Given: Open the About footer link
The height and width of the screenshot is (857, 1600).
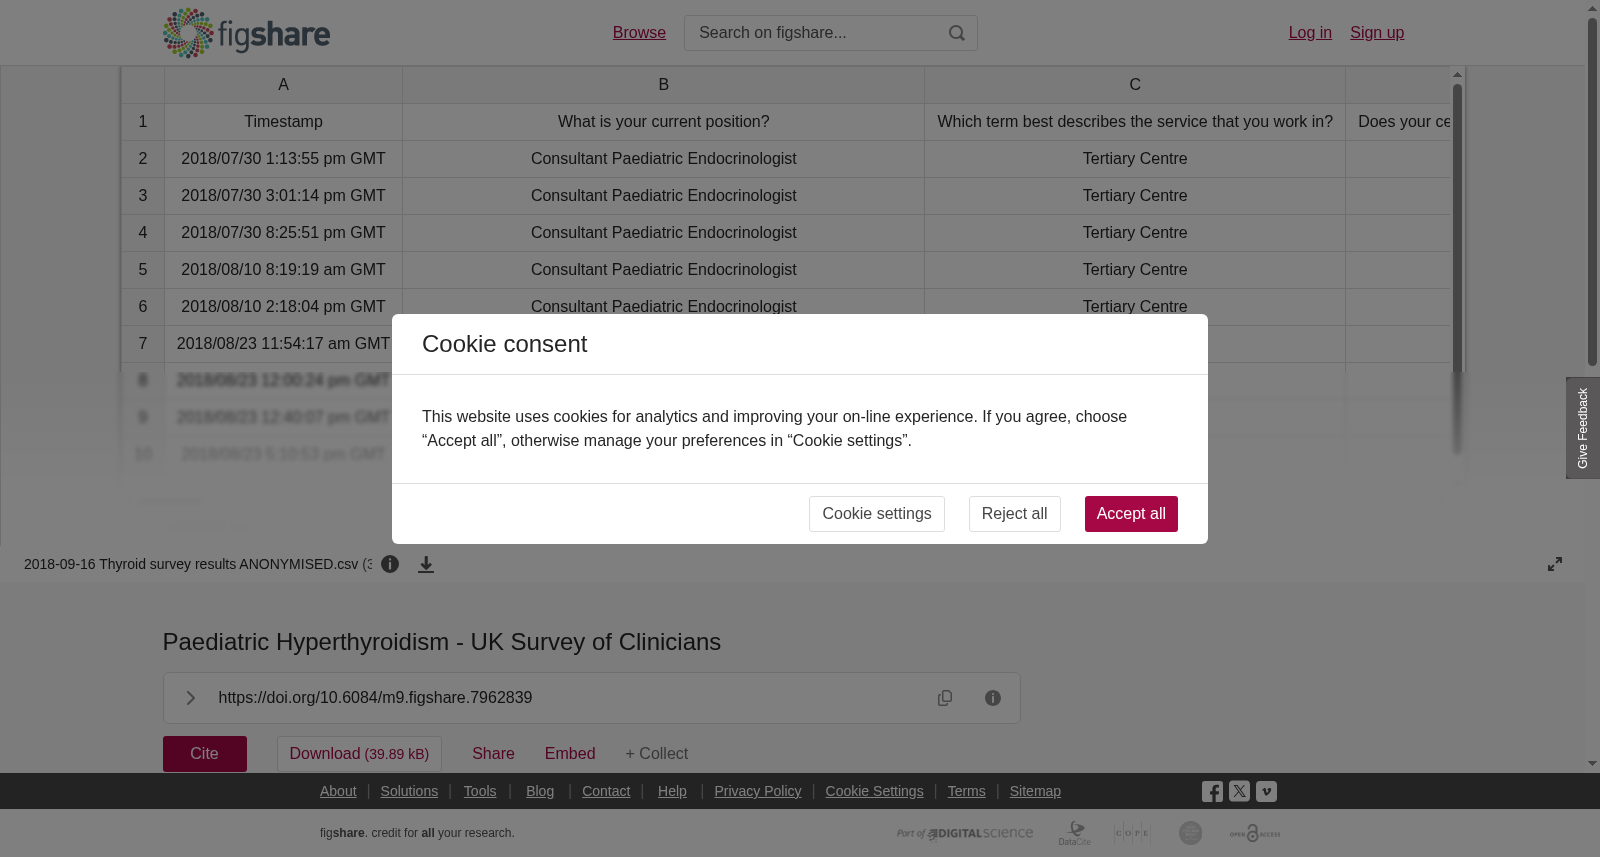Looking at the screenshot, I should pyautogui.click(x=338, y=791).
